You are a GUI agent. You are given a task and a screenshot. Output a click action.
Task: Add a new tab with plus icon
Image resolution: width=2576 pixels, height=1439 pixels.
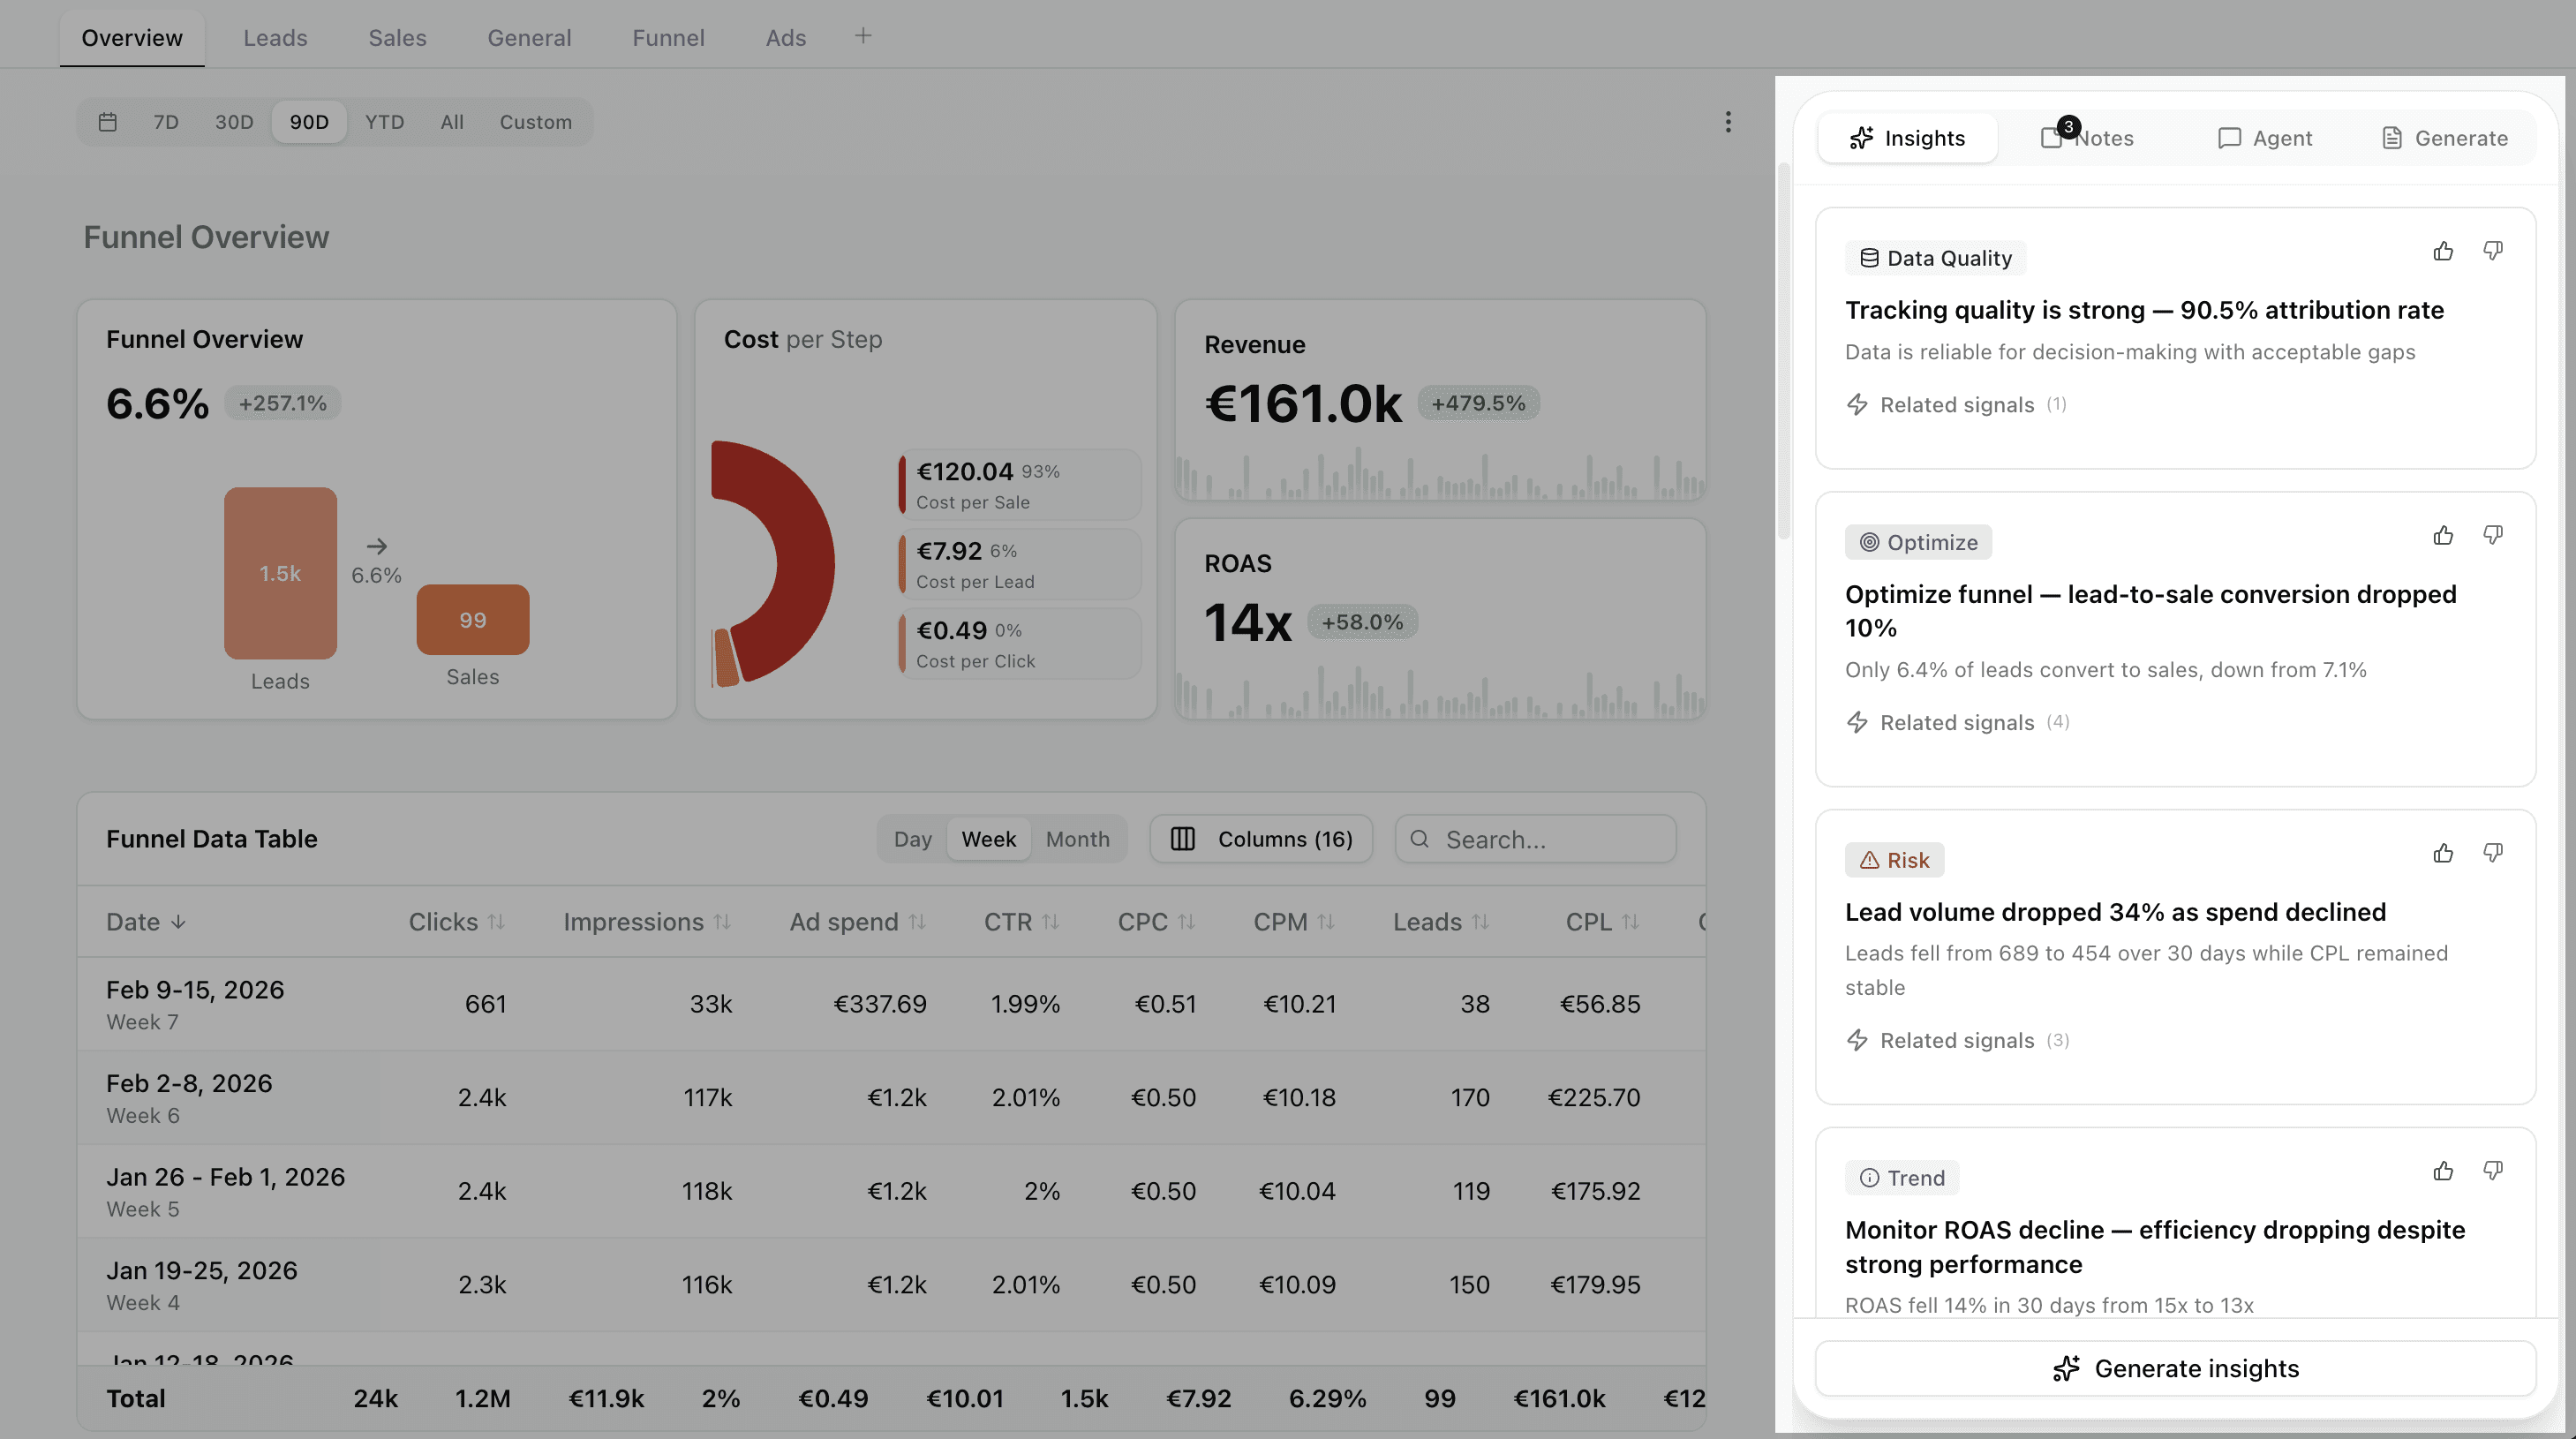[x=863, y=36]
